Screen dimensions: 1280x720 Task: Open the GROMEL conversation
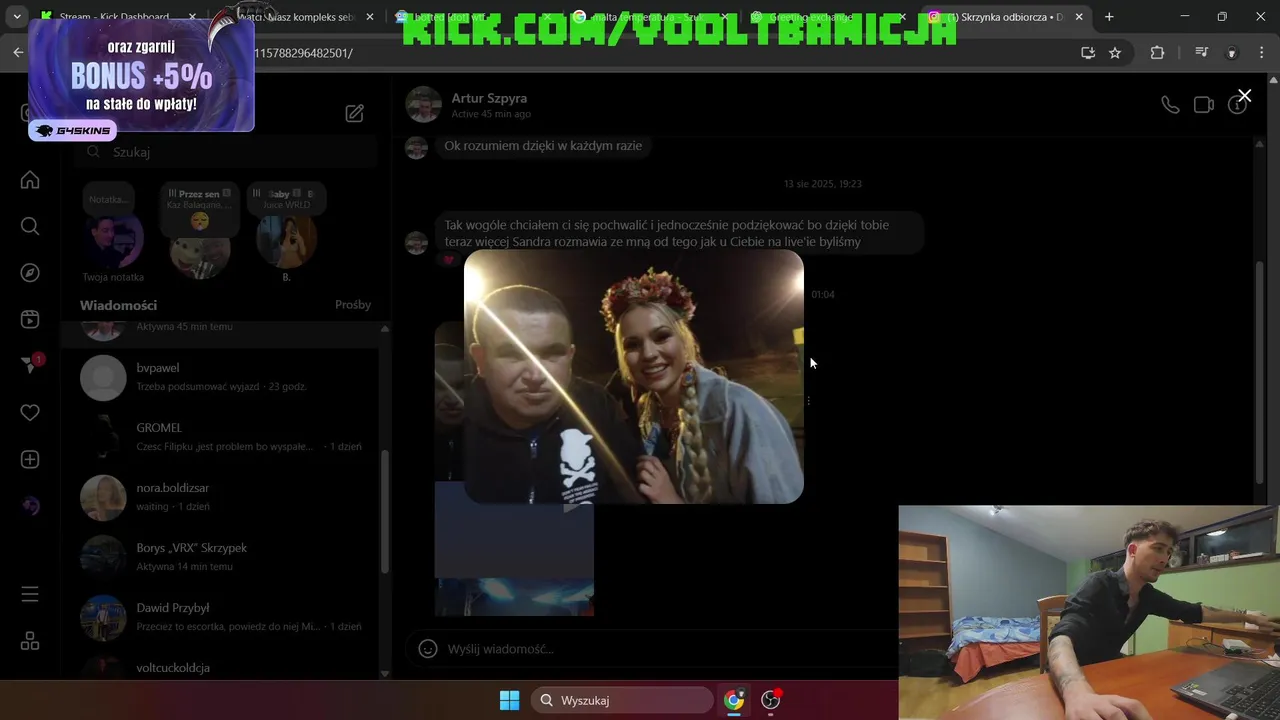point(220,437)
